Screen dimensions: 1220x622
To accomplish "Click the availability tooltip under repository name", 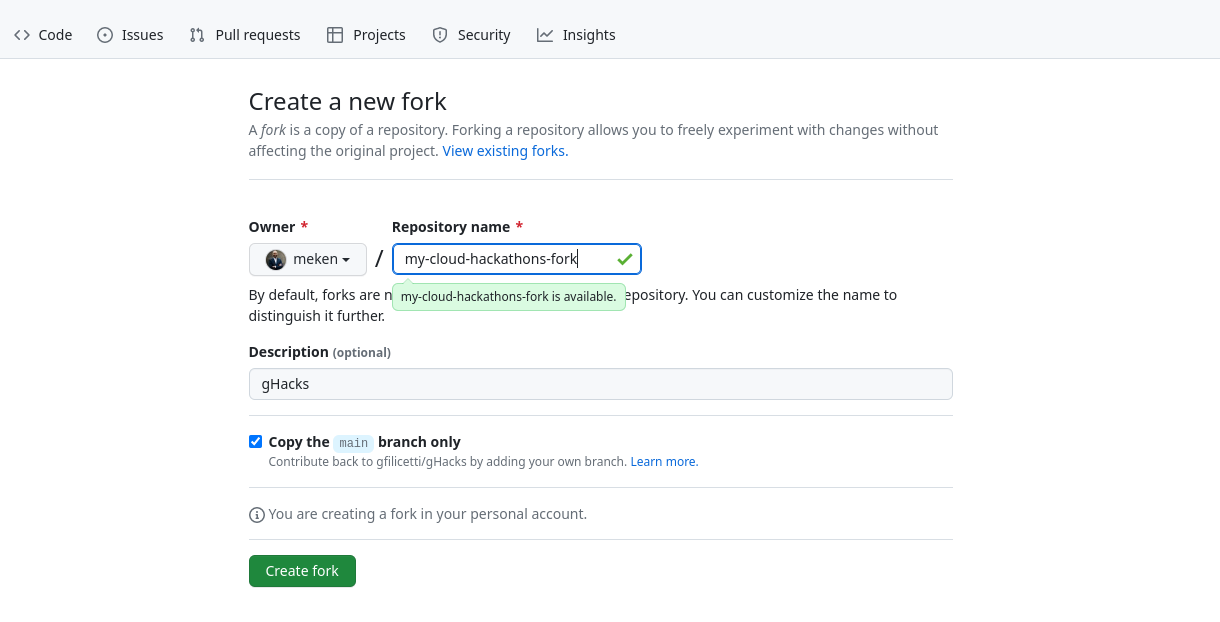I will [x=509, y=296].
